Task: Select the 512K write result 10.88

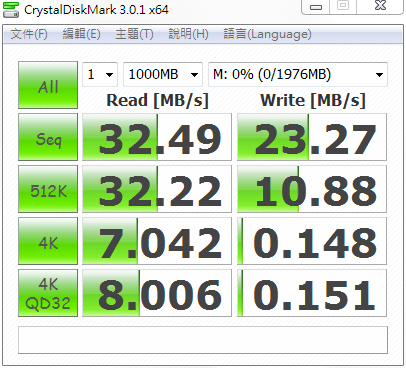Action: point(312,189)
